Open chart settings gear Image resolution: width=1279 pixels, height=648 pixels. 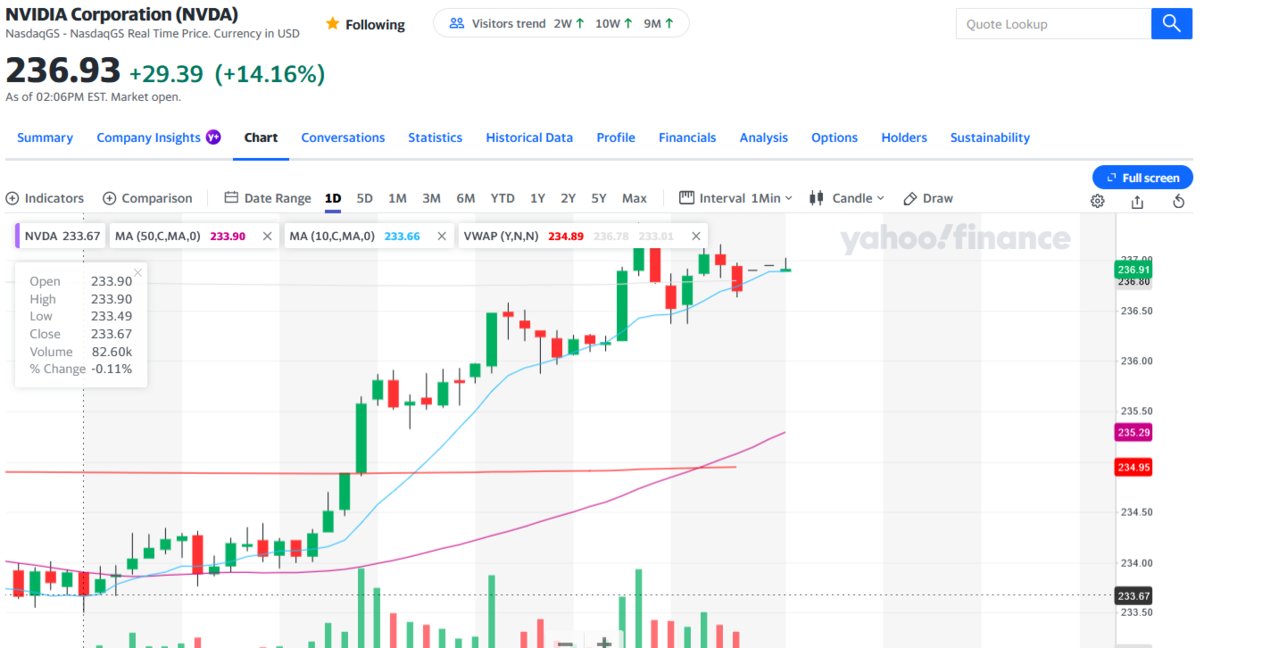[x=1097, y=201]
